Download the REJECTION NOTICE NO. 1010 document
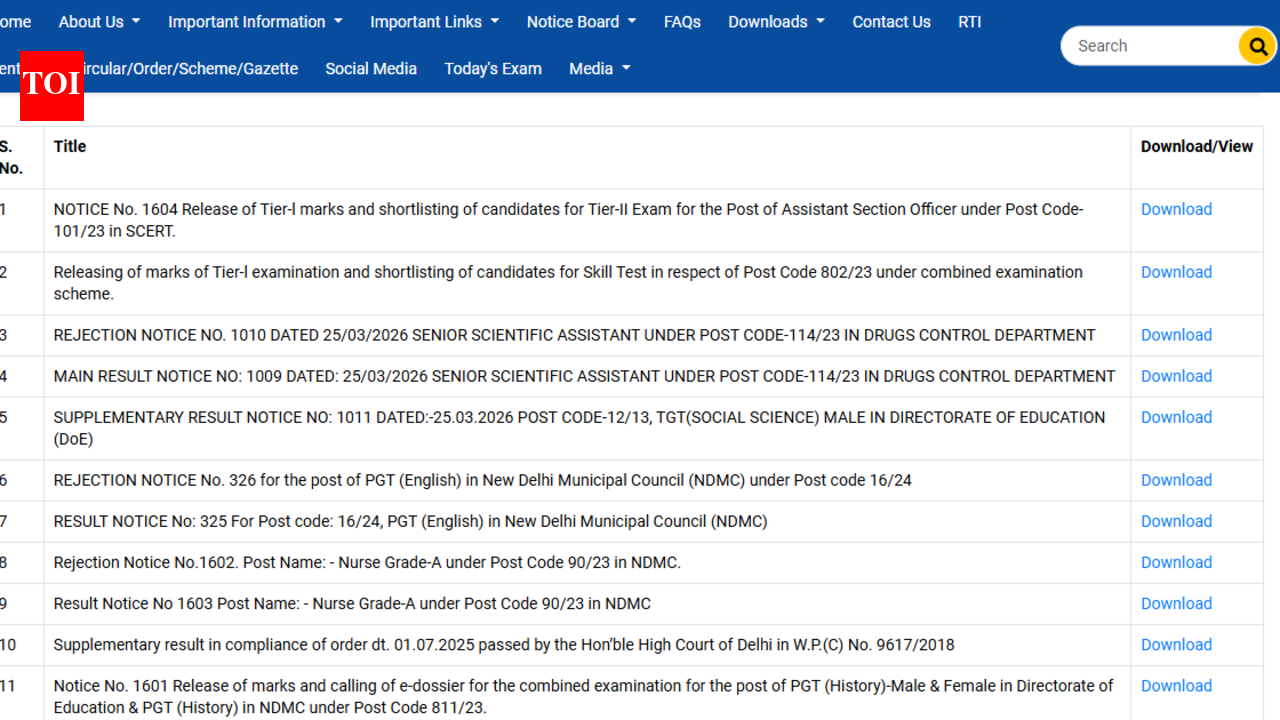 [x=1176, y=335]
